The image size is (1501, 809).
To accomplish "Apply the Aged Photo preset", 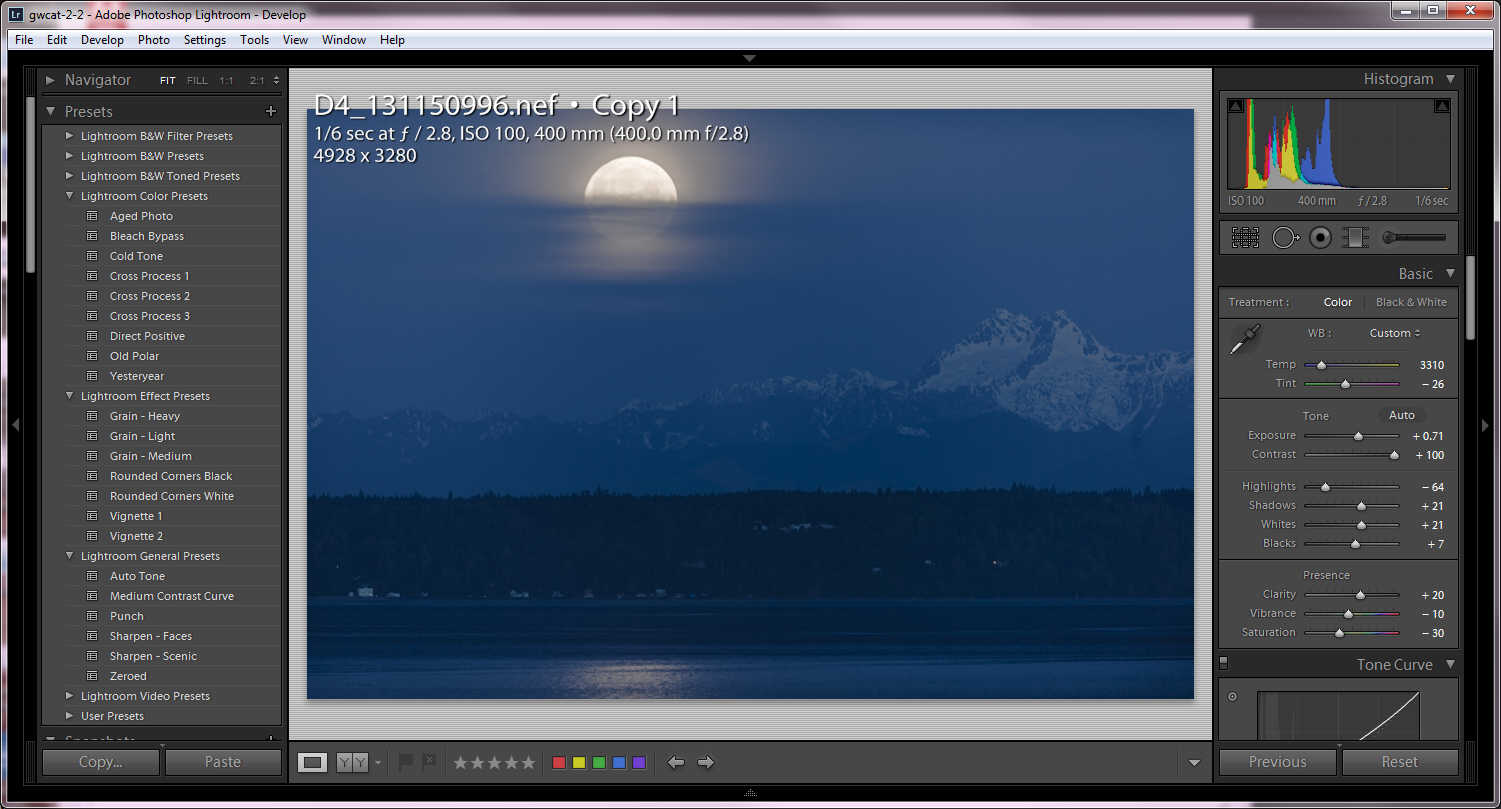I will (141, 216).
